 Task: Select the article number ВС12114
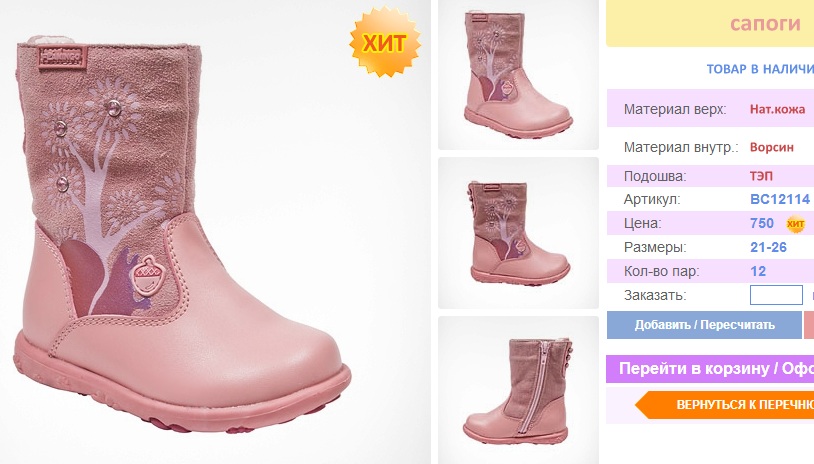pos(780,199)
